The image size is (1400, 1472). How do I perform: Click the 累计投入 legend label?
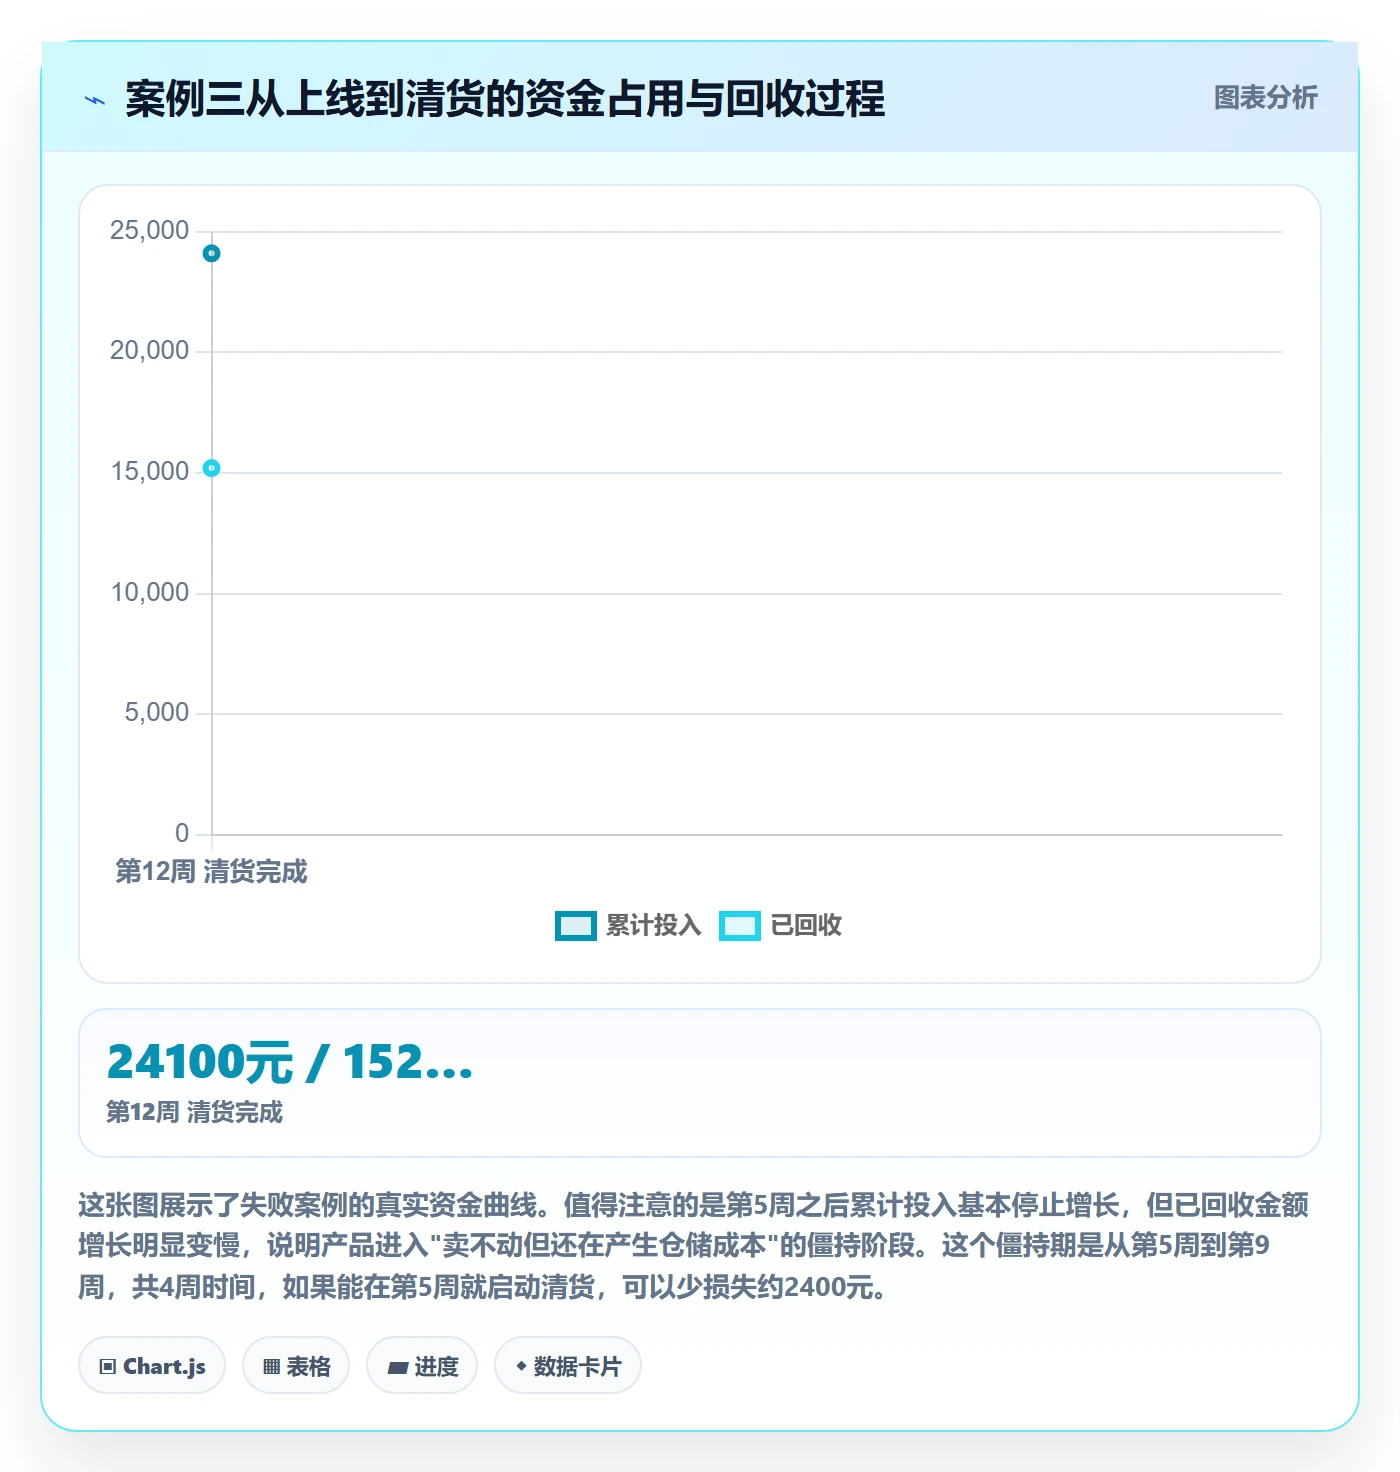point(653,926)
